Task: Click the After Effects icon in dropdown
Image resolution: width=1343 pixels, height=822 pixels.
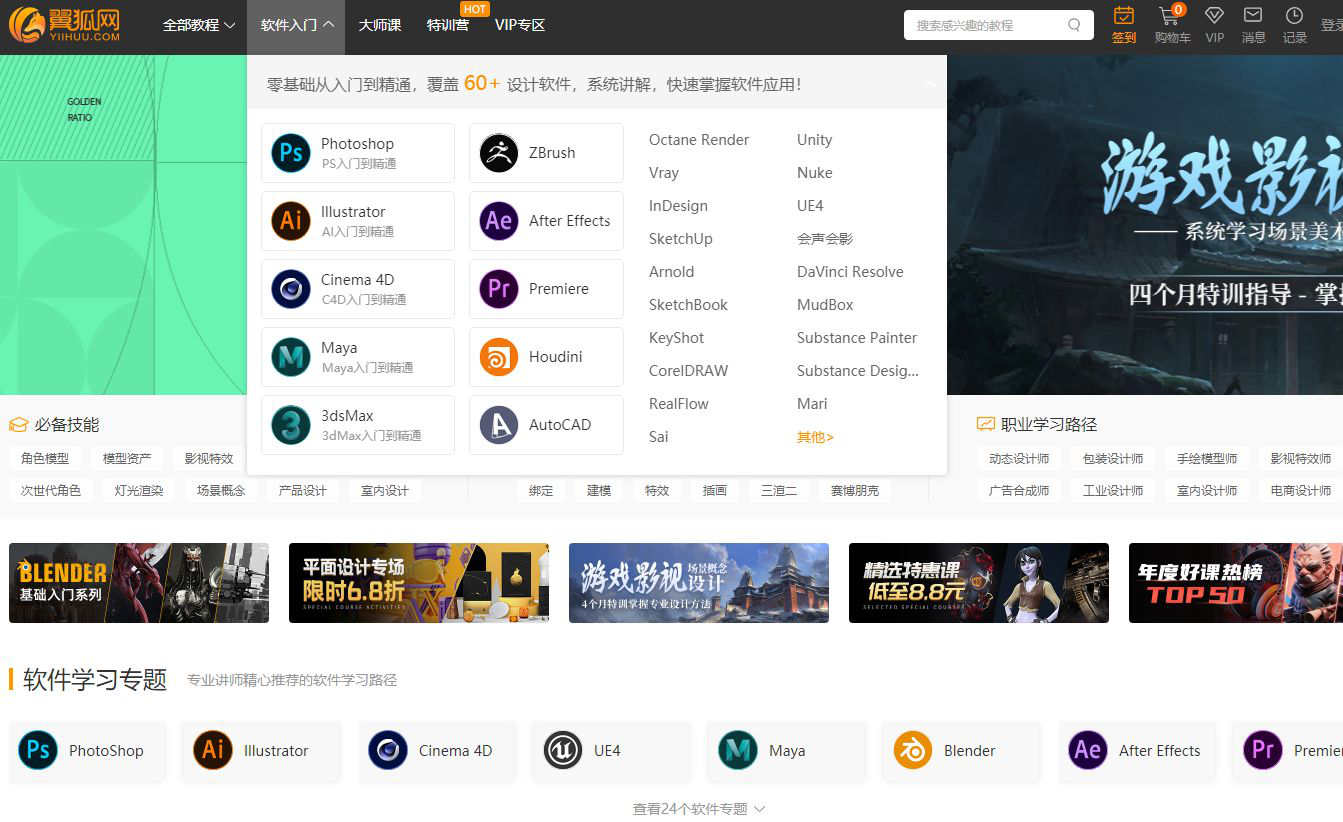Action: coord(499,221)
